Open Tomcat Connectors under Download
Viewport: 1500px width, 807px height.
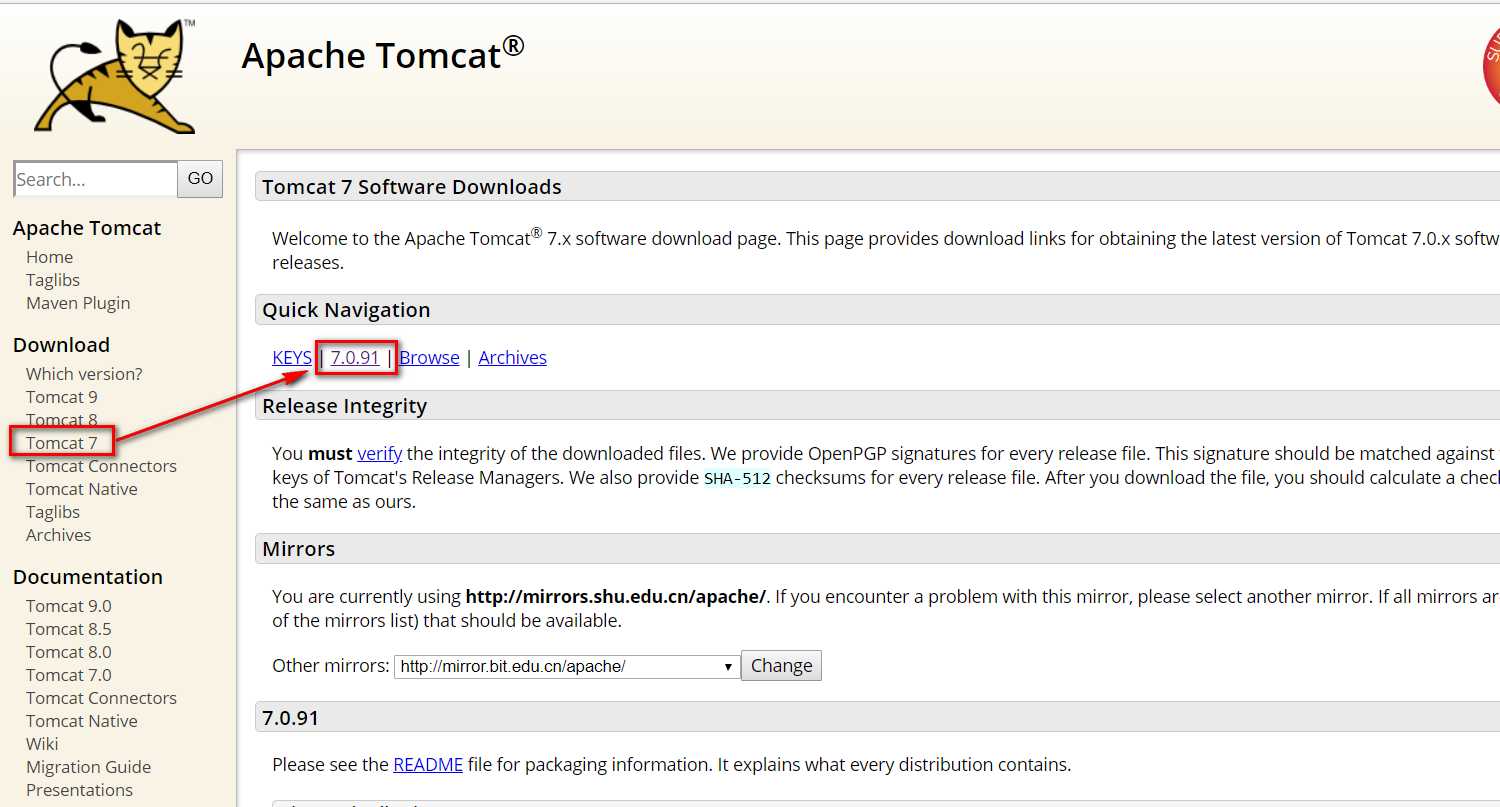pos(101,466)
